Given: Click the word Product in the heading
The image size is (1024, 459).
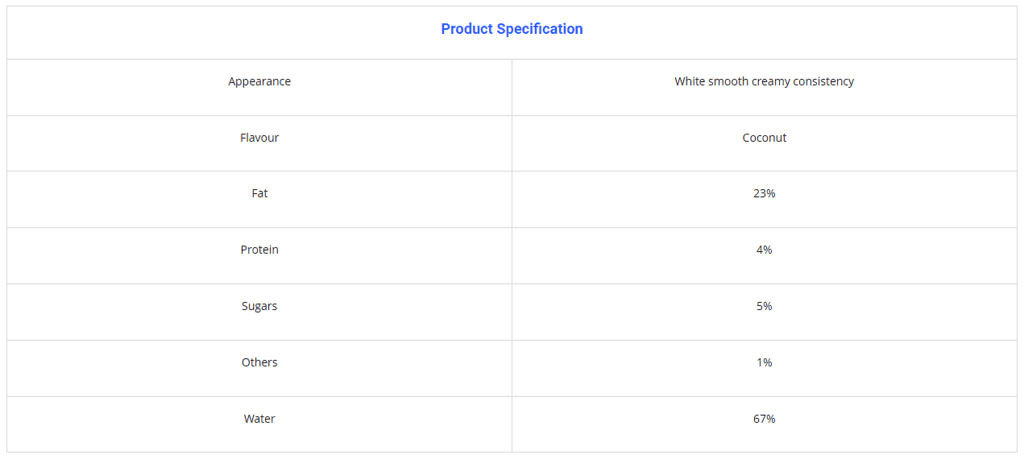Looking at the screenshot, I should [466, 29].
